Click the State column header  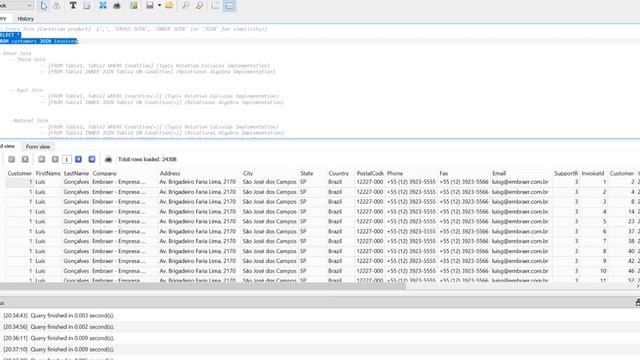[313, 173]
